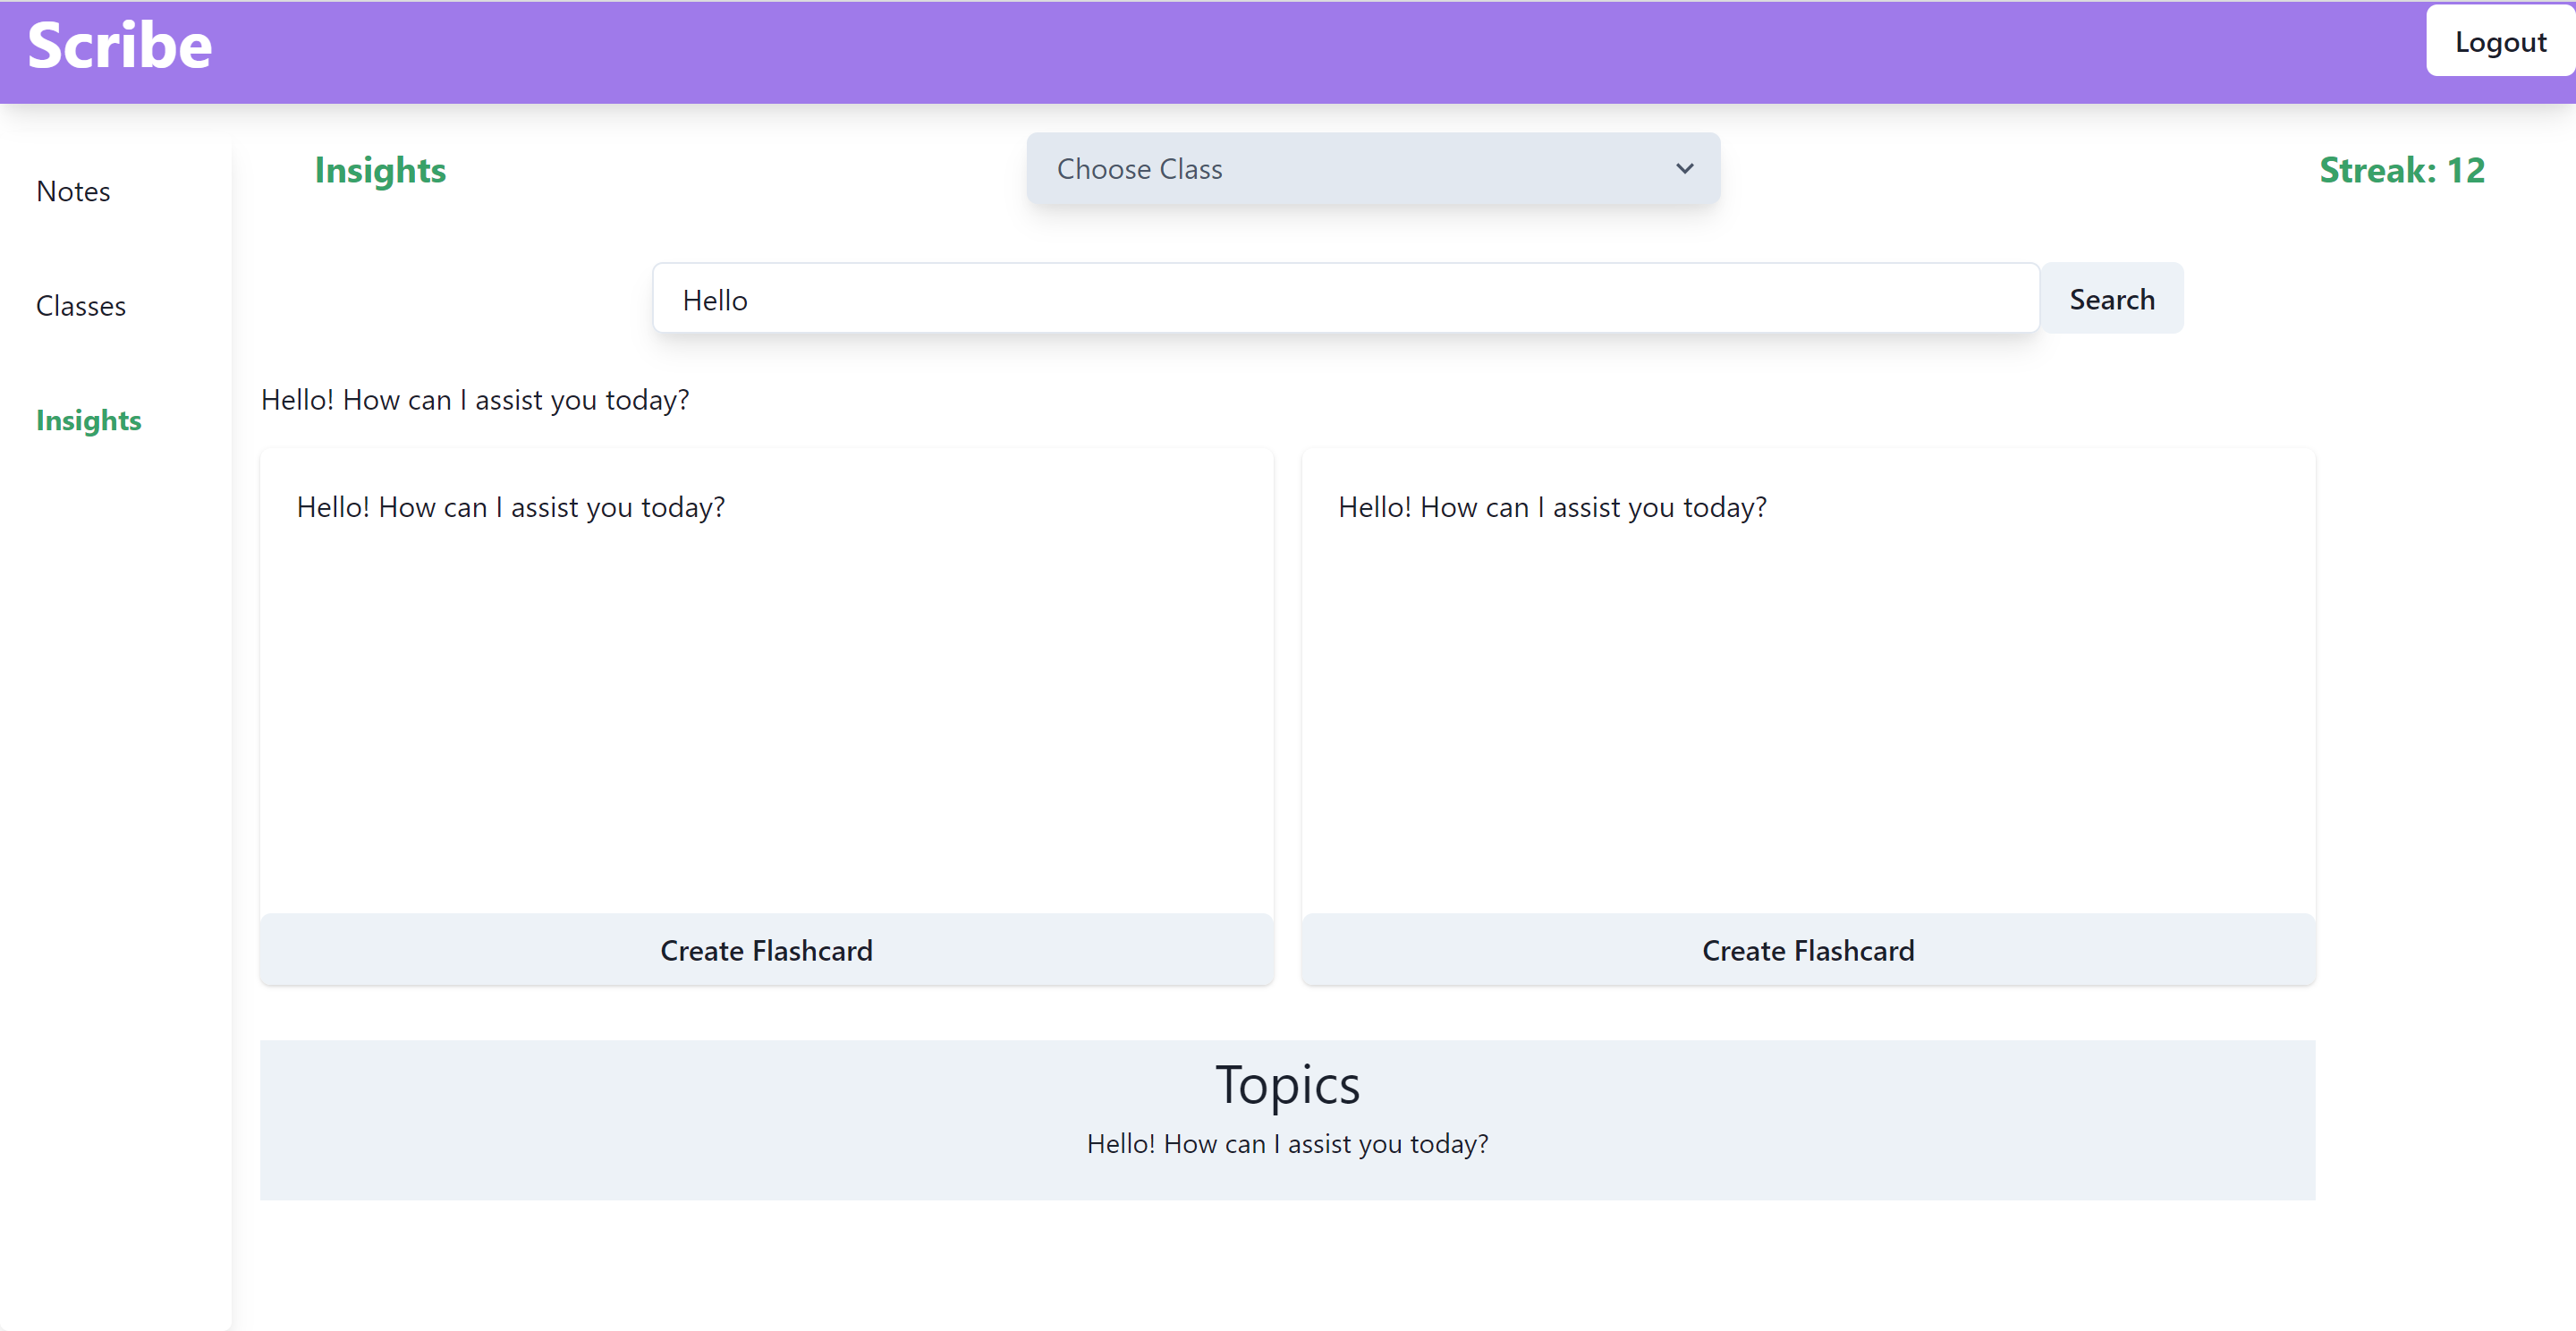This screenshot has height=1331, width=2576.
Task: Go to Classes in the sidebar
Action: [x=81, y=306]
